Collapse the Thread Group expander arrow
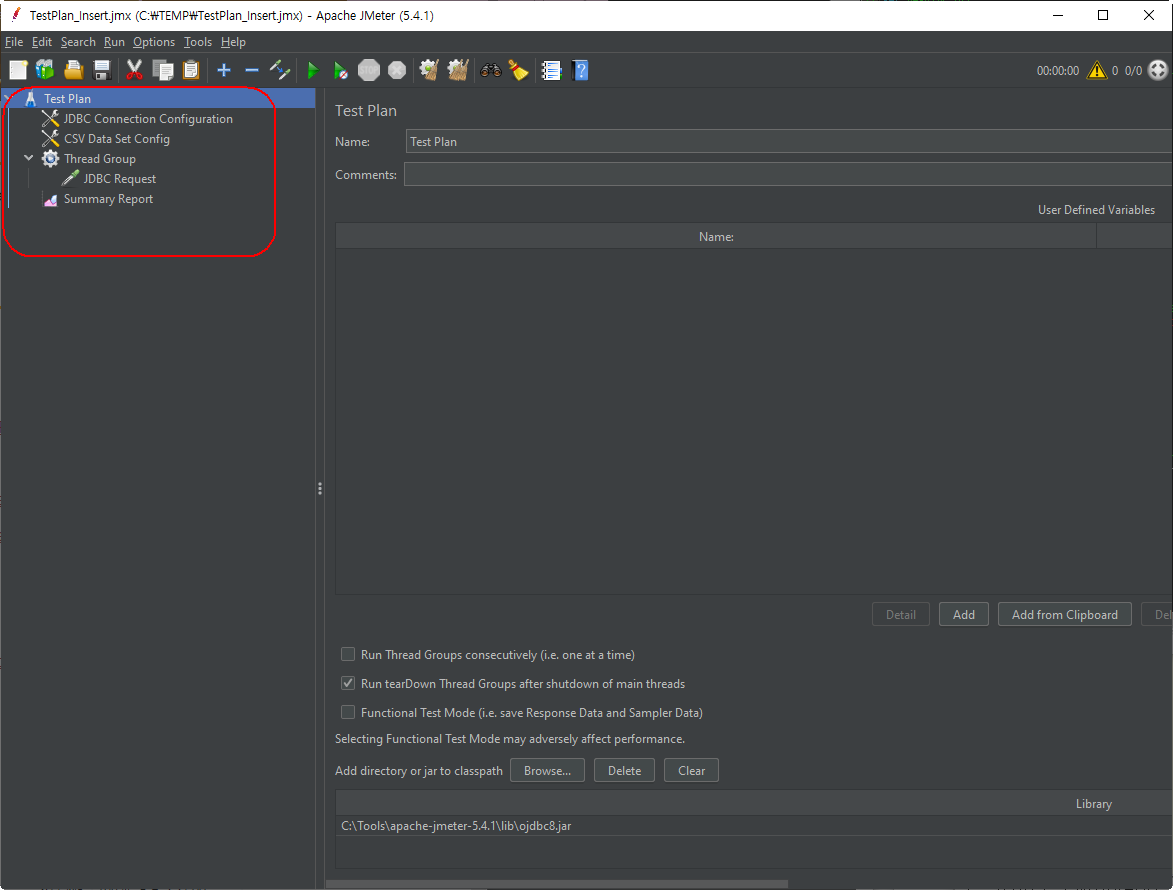The height and width of the screenshot is (890, 1173). click(28, 158)
